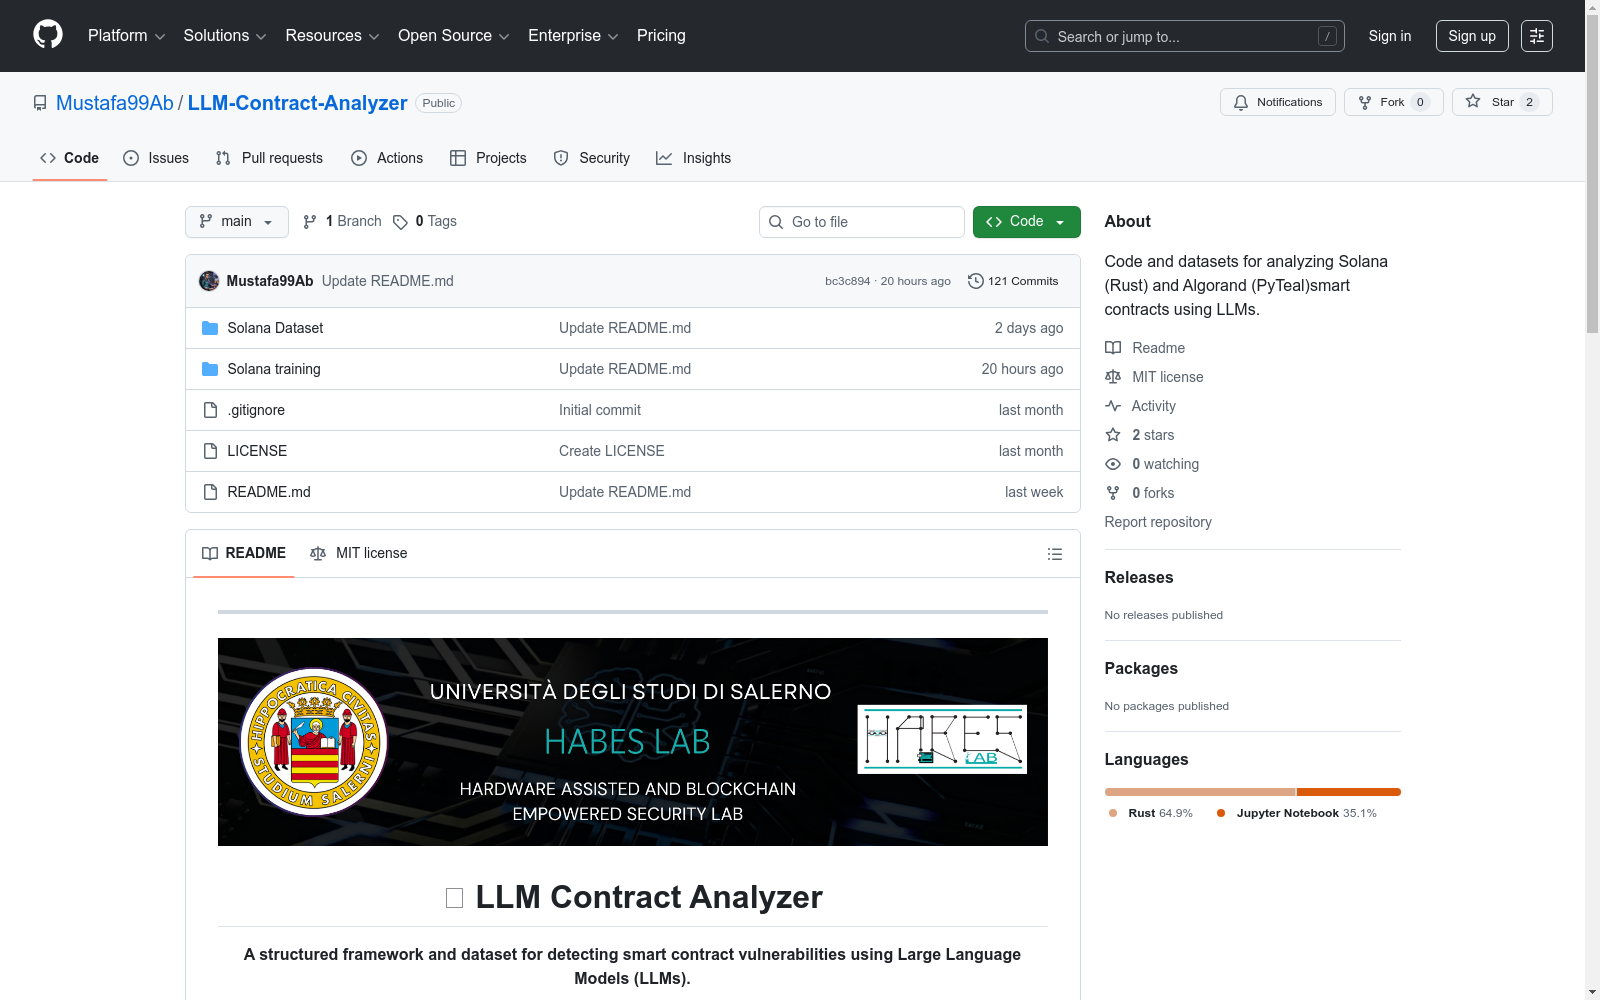
Task: Click the branch icon beside 1 Branch
Action: click(310, 222)
